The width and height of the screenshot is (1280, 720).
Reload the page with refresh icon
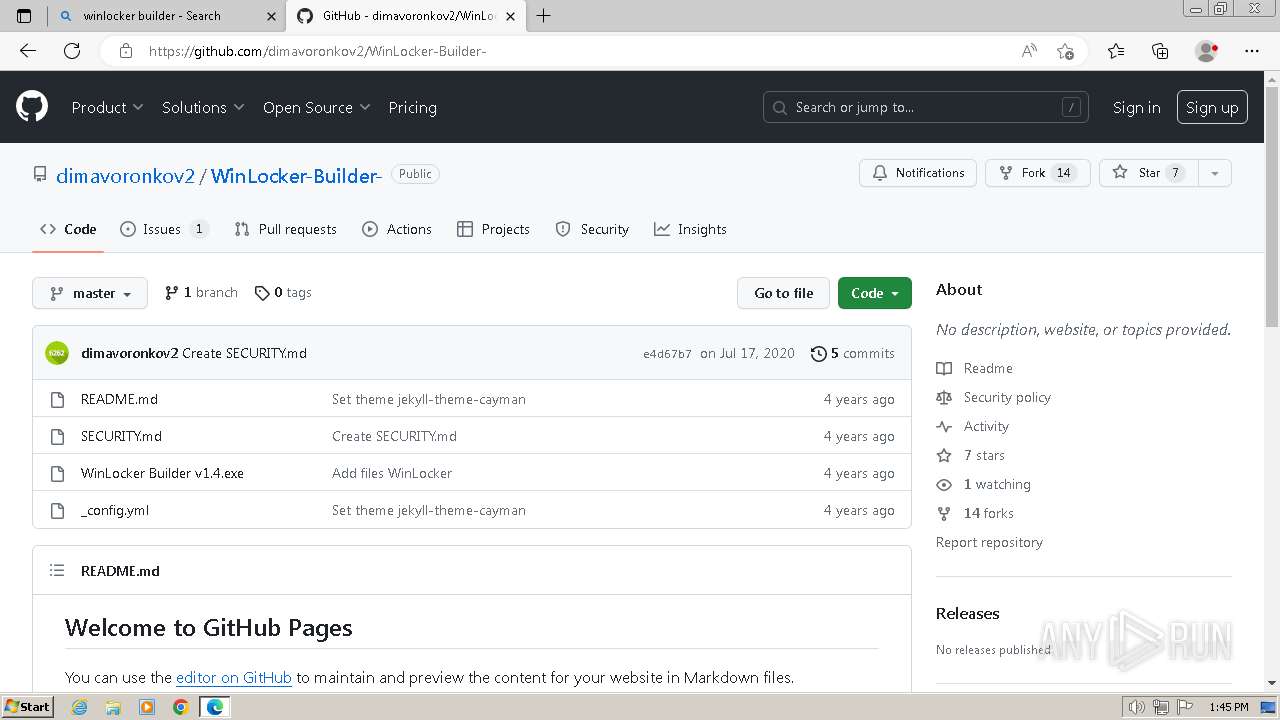72,51
